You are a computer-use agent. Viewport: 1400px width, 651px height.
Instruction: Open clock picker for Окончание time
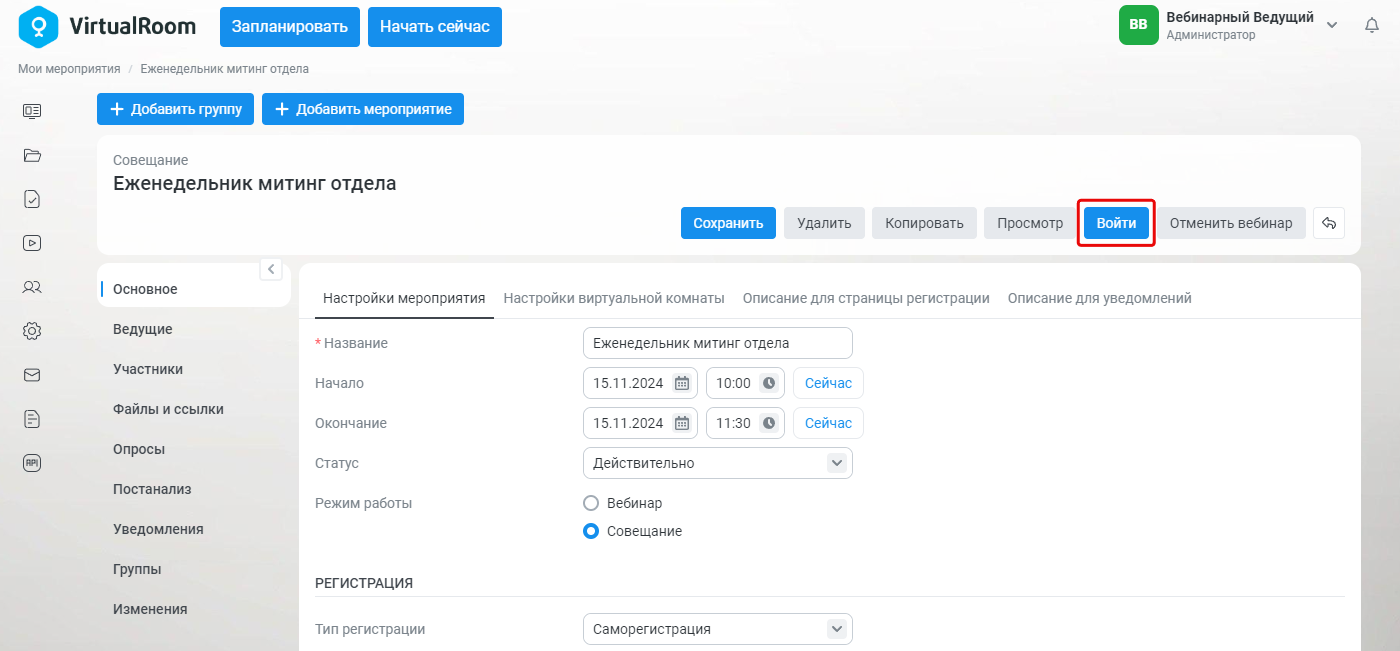[x=768, y=423]
